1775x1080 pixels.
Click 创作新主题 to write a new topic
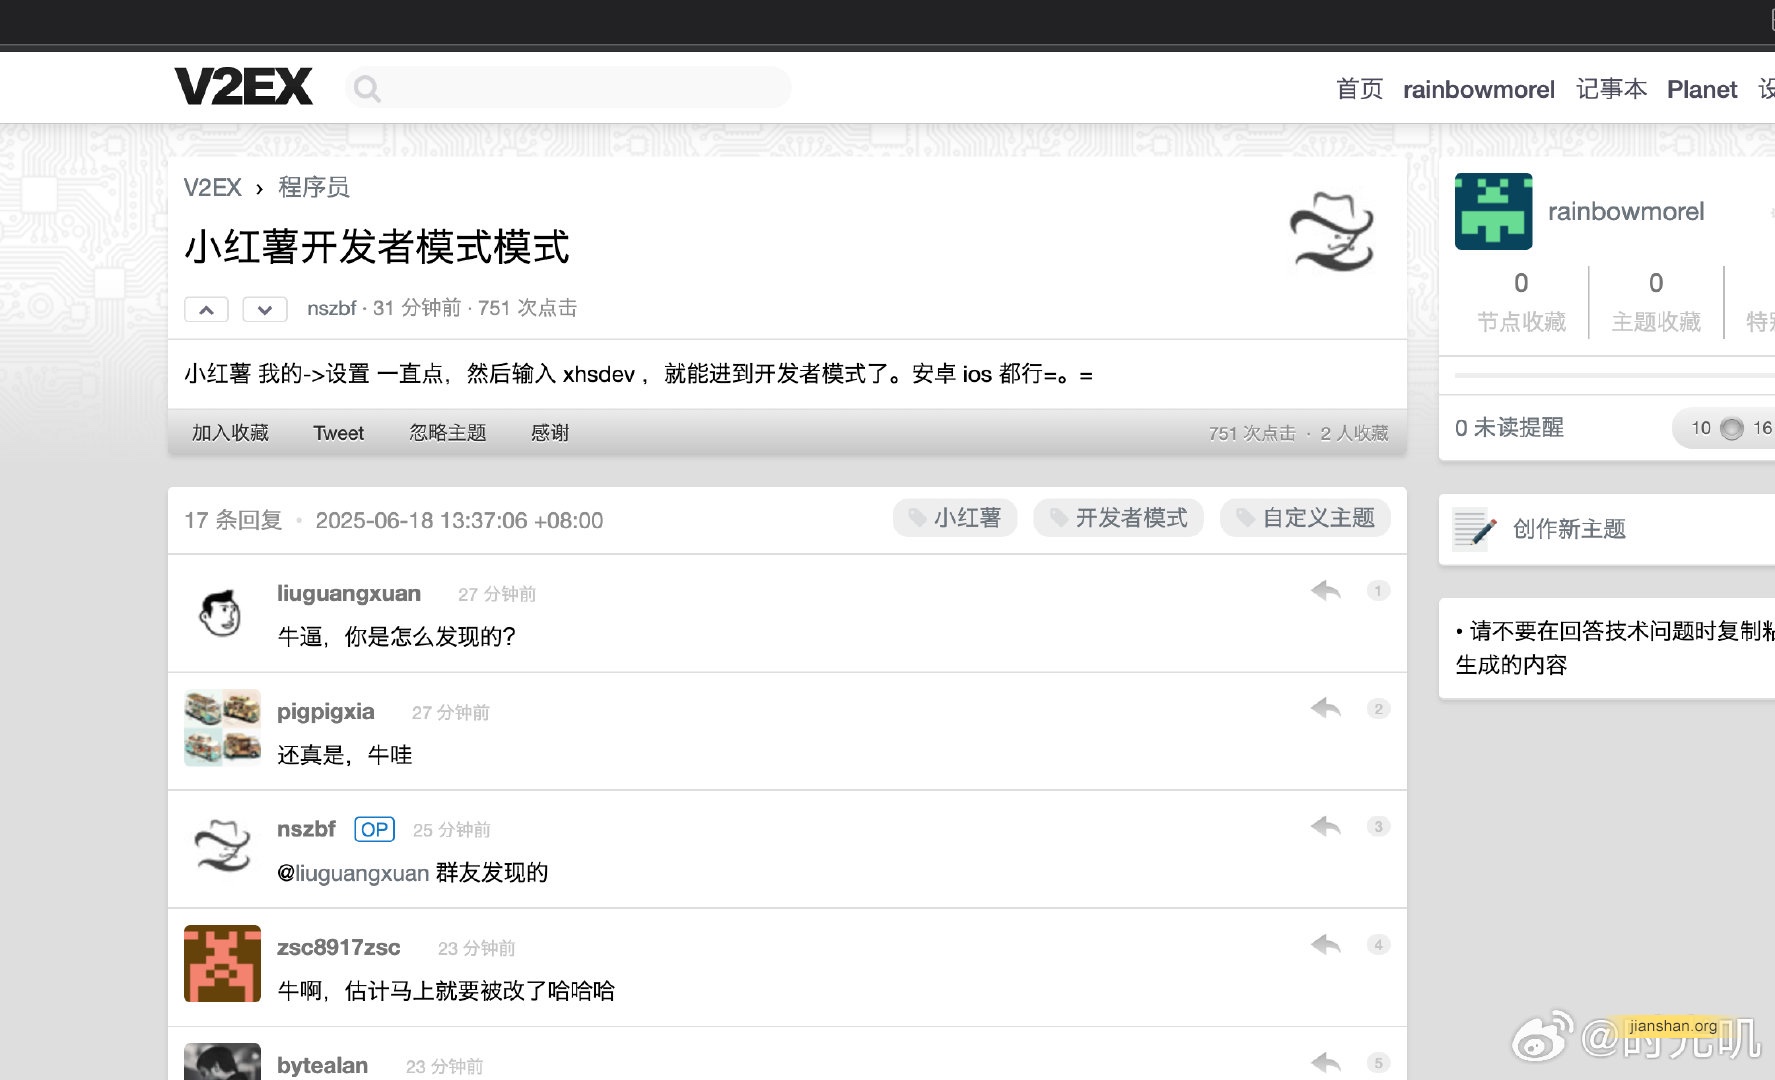click(1569, 529)
